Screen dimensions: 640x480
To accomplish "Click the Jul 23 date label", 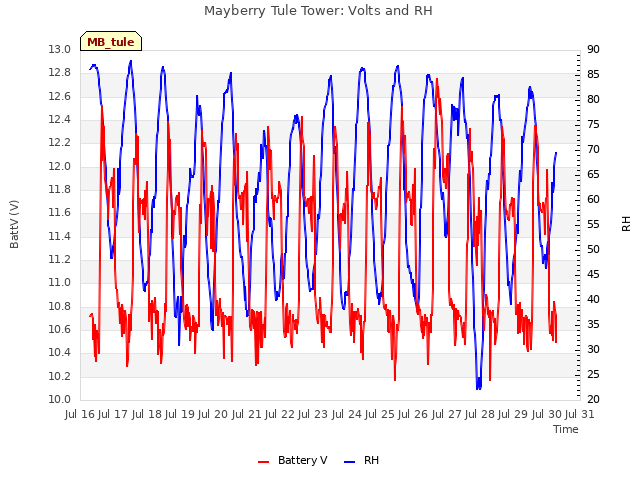I will (x=313, y=414).
